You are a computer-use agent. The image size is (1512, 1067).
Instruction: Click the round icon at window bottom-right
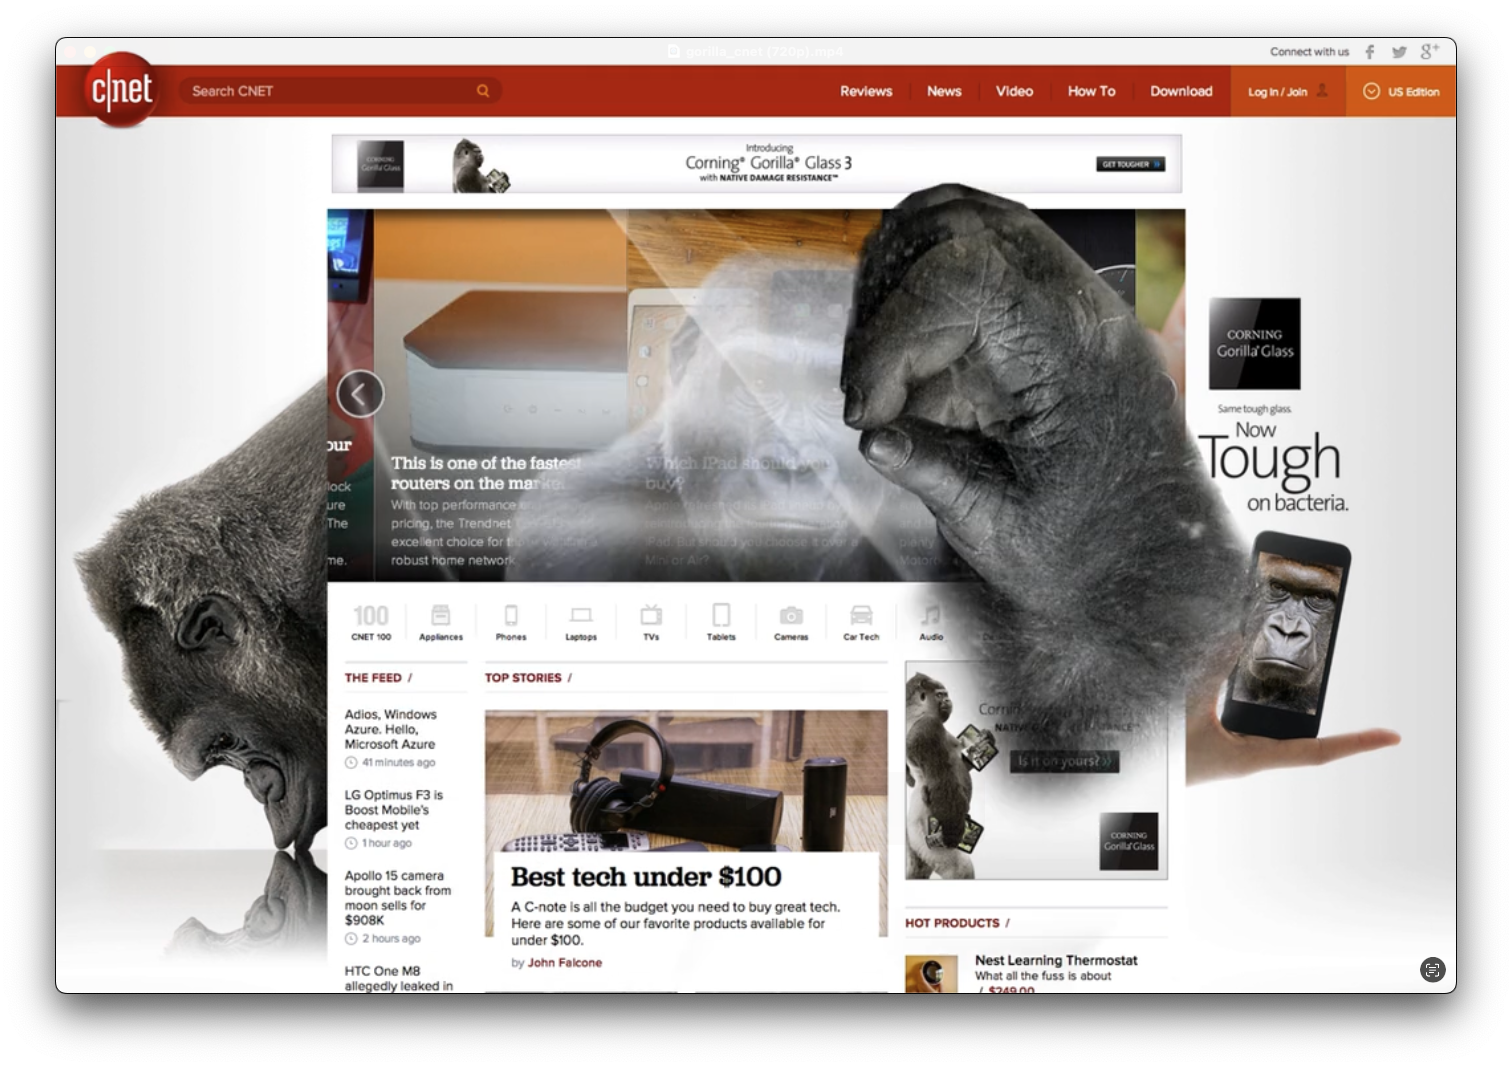(1432, 969)
